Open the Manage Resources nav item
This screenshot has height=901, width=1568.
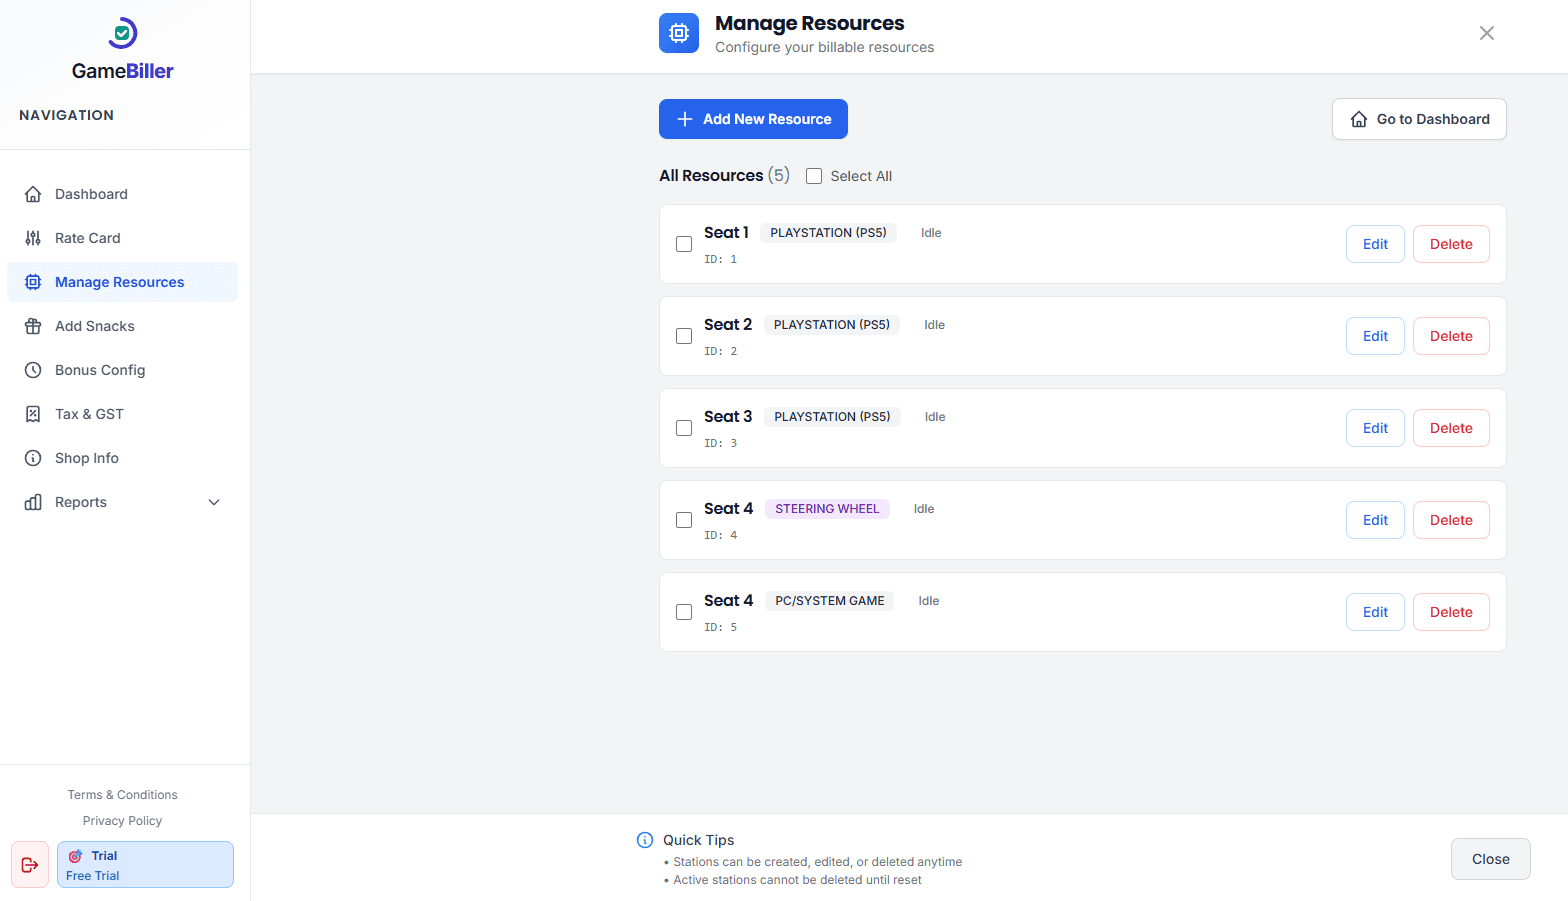(x=119, y=282)
